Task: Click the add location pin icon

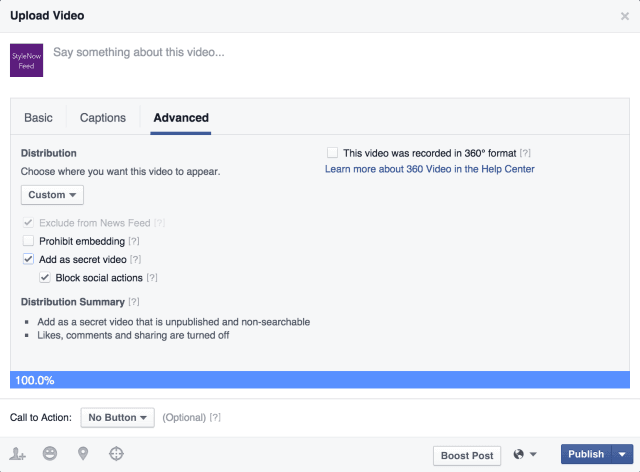Action: point(83,454)
